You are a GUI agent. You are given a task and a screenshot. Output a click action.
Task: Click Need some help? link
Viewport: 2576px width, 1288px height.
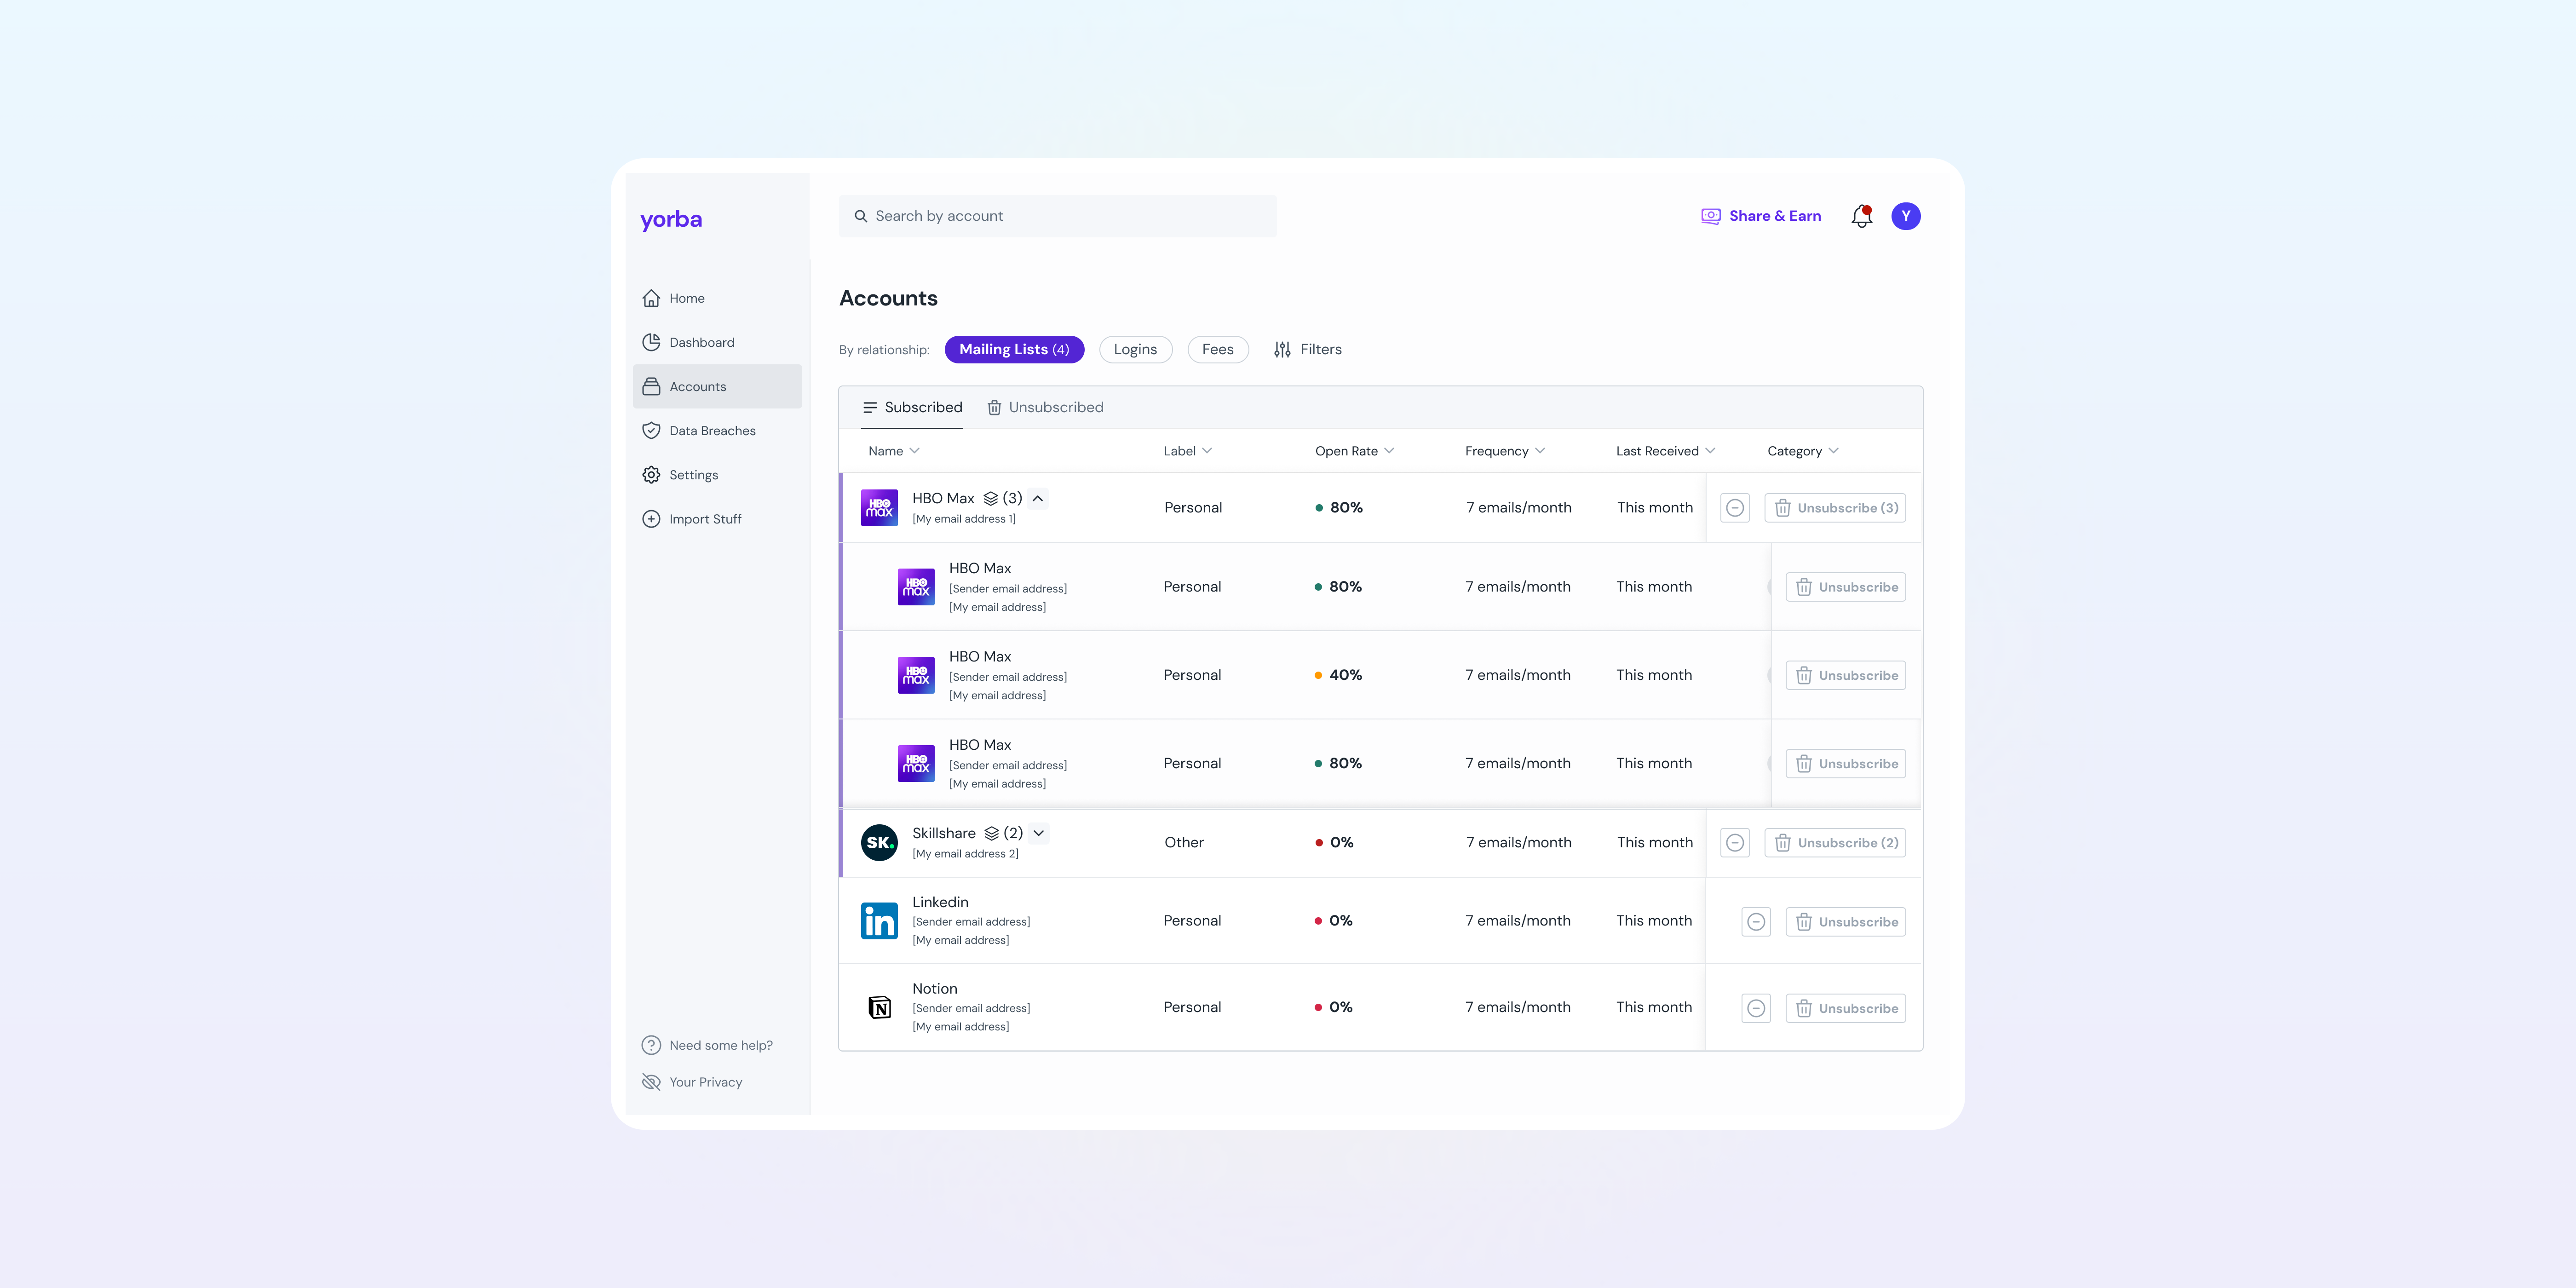[x=707, y=1045]
